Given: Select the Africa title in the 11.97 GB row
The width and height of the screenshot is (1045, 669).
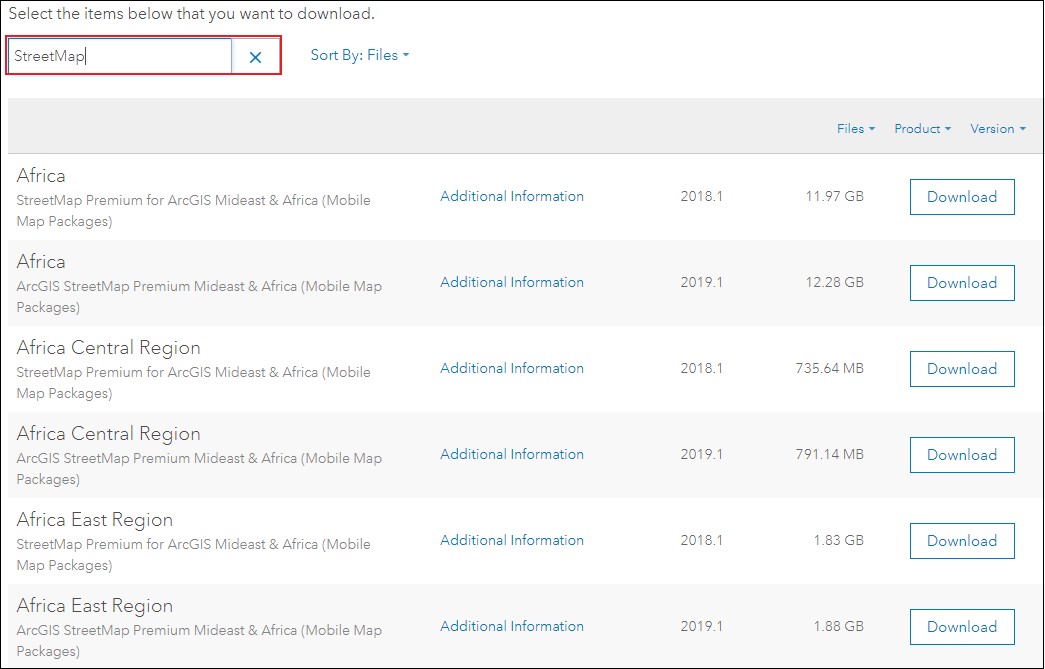Looking at the screenshot, I should [x=41, y=175].
